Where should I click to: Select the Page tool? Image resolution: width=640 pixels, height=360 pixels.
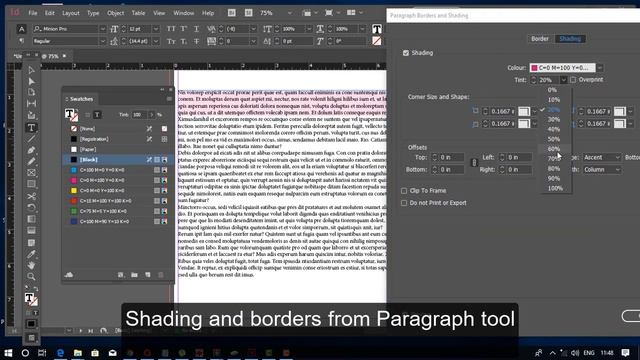31,92
